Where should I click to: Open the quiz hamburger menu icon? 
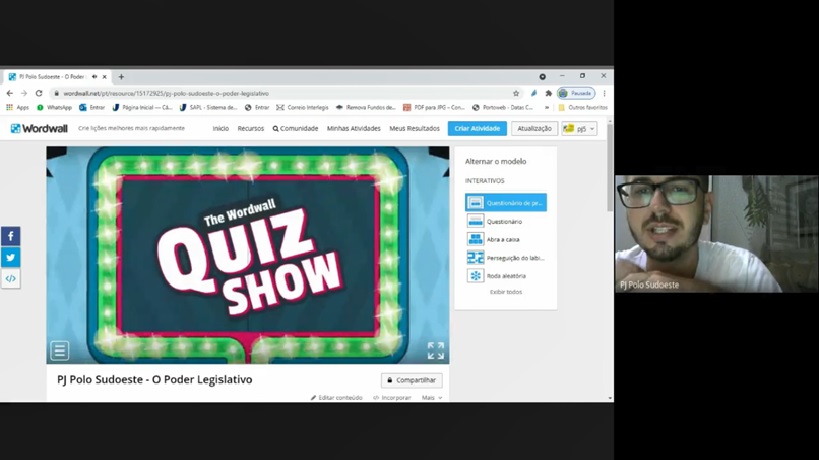(60, 350)
